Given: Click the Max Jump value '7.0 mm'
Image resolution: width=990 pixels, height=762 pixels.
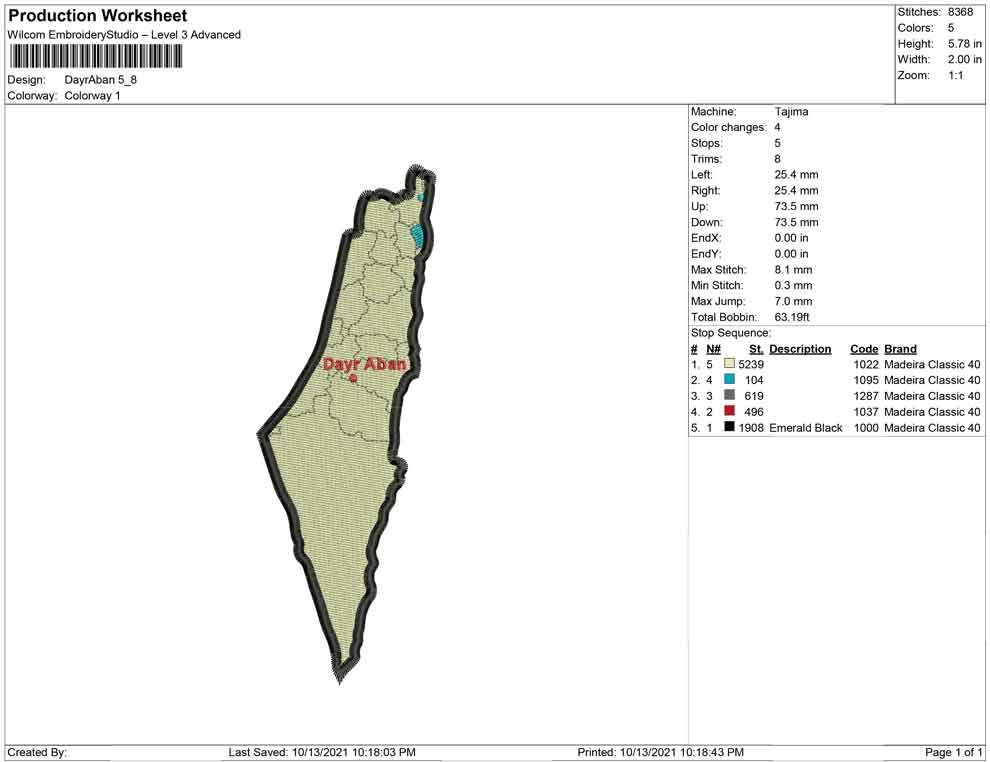Looking at the screenshot, I should coord(793,301).
